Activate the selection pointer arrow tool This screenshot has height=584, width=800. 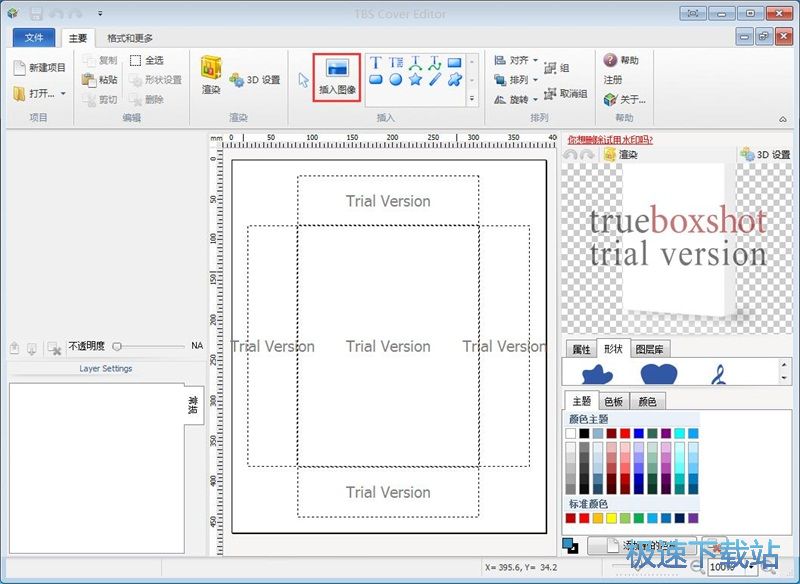point(304,80)
